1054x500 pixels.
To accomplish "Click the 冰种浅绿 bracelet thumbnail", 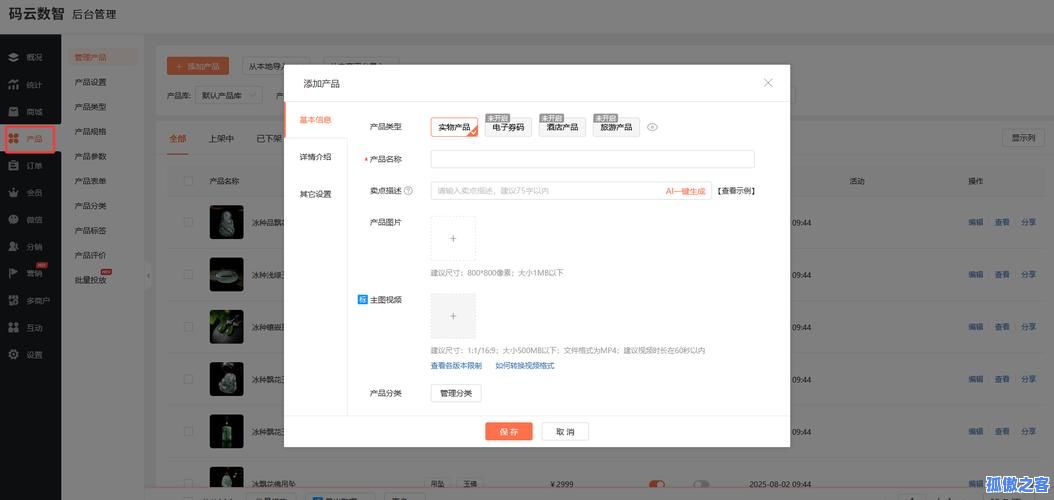I will pyautogui.click(x=227, y=274).
